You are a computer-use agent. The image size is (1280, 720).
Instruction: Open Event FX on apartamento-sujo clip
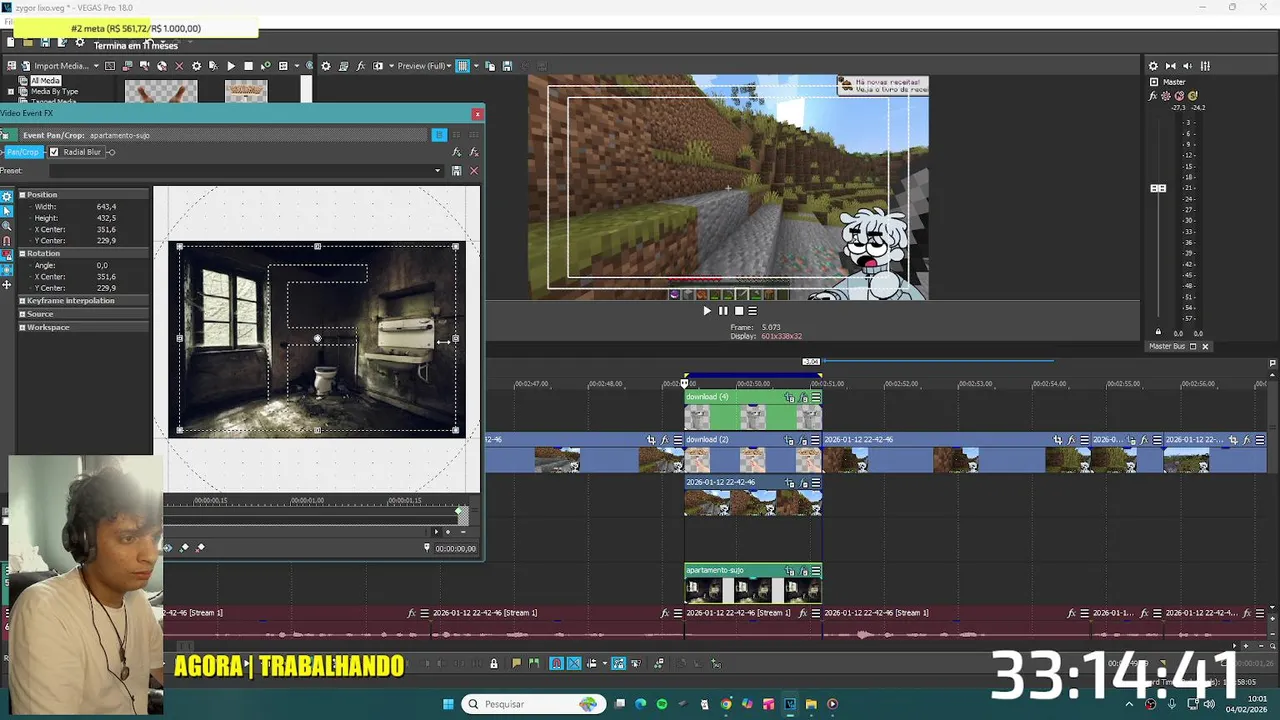pos(803,571)
